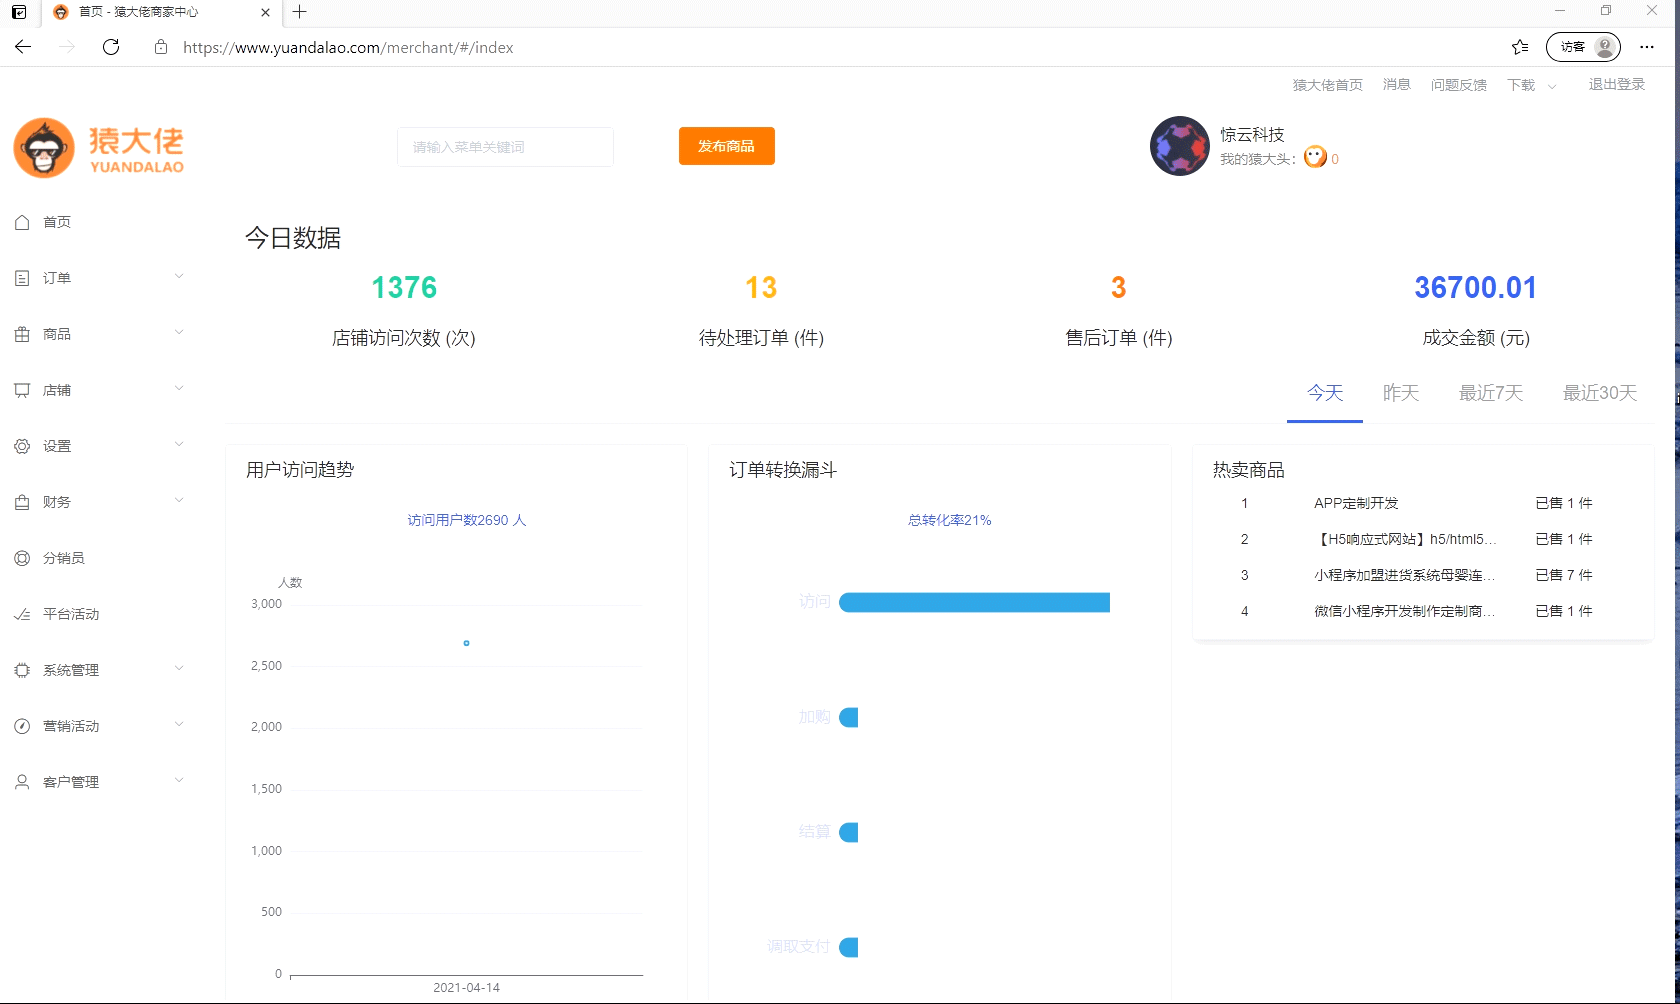
Task: Open the 平台活动 platform activity icon
Action: (x=22, y=614)
